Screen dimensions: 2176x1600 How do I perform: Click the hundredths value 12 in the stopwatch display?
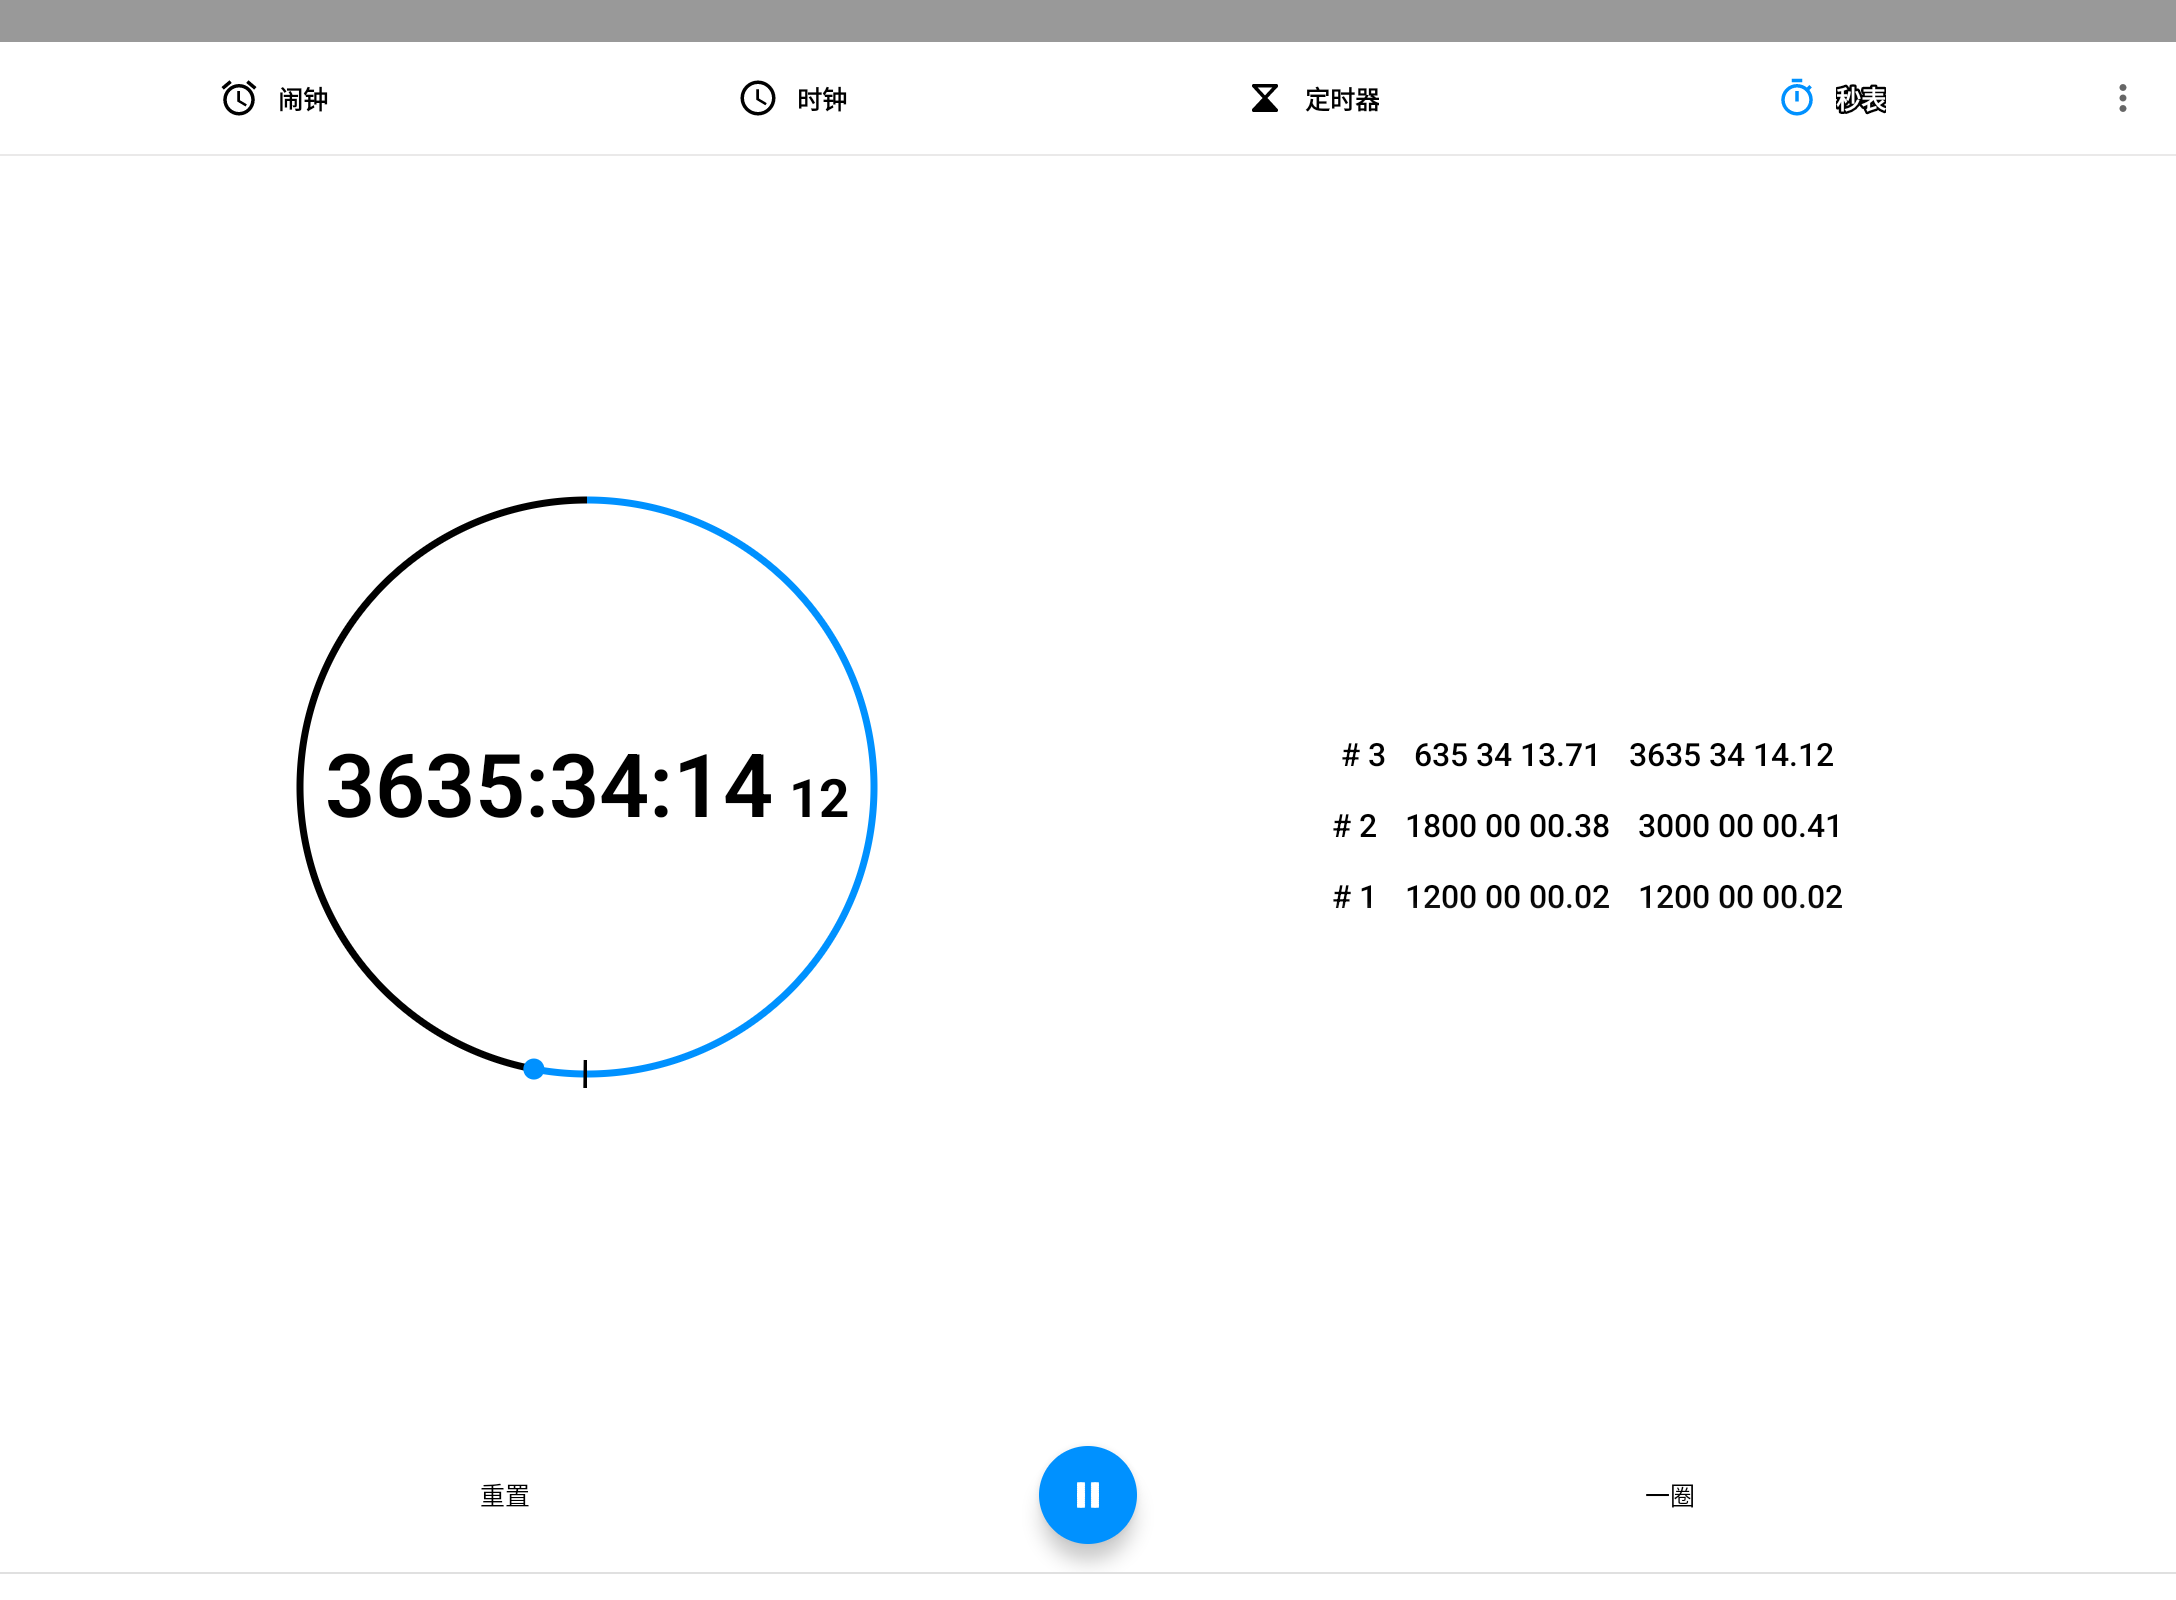coord(820,799)
